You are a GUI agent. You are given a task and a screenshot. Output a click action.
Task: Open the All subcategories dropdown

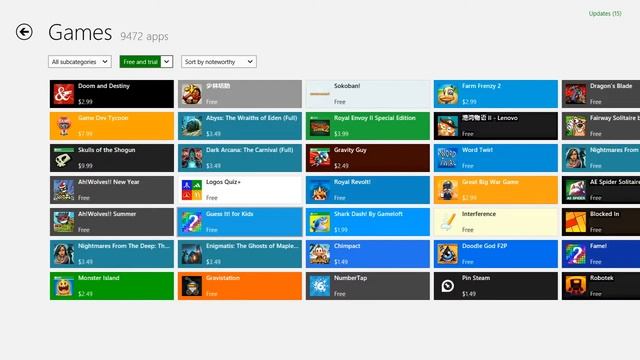click(x=80, y=62)
